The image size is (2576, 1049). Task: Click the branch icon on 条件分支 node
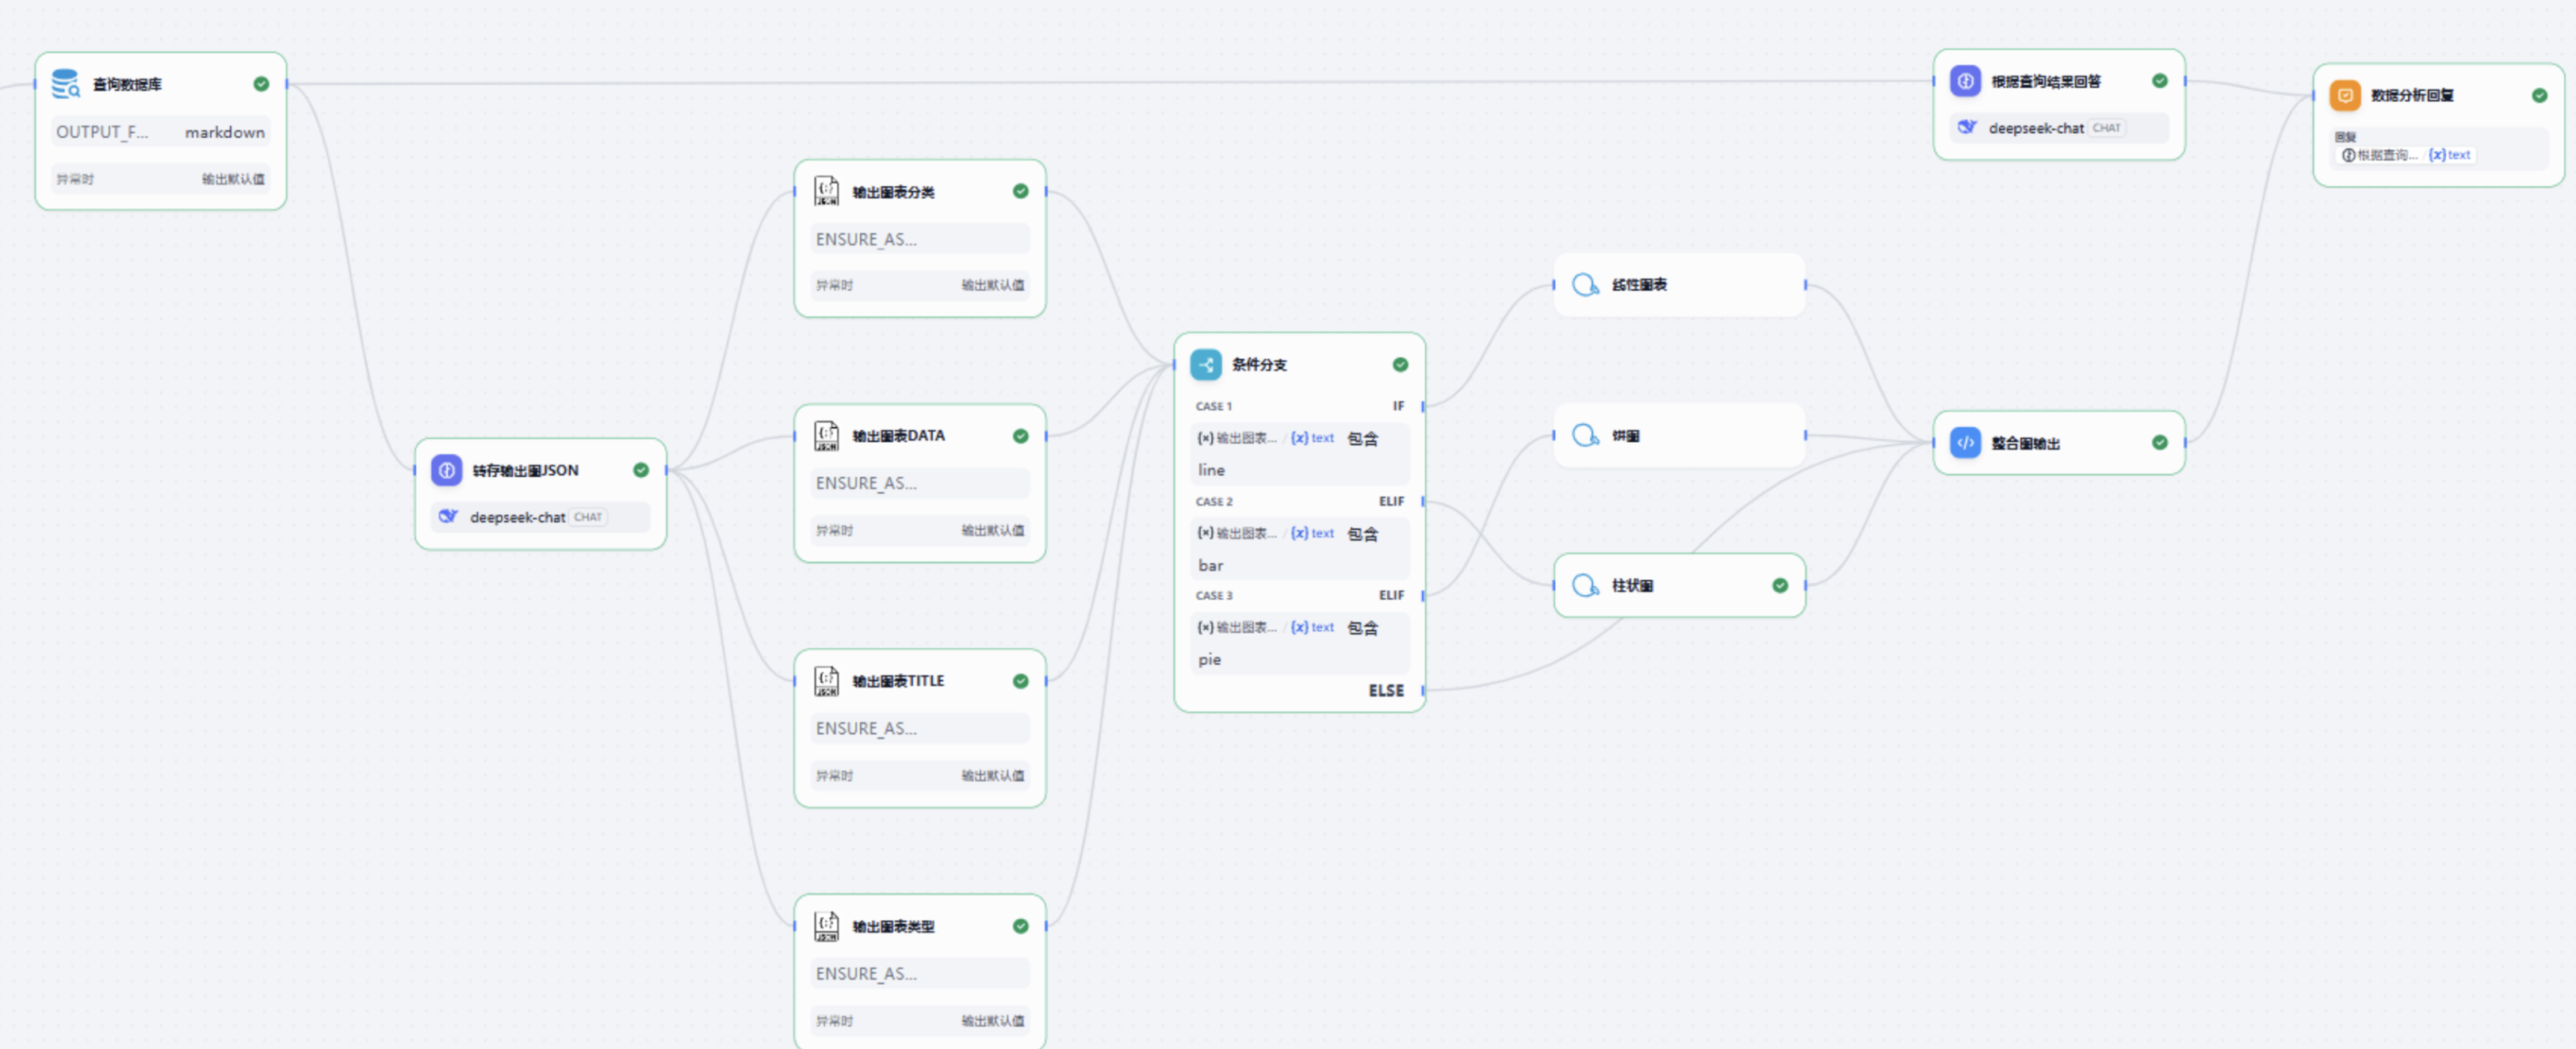(1206, 365)
